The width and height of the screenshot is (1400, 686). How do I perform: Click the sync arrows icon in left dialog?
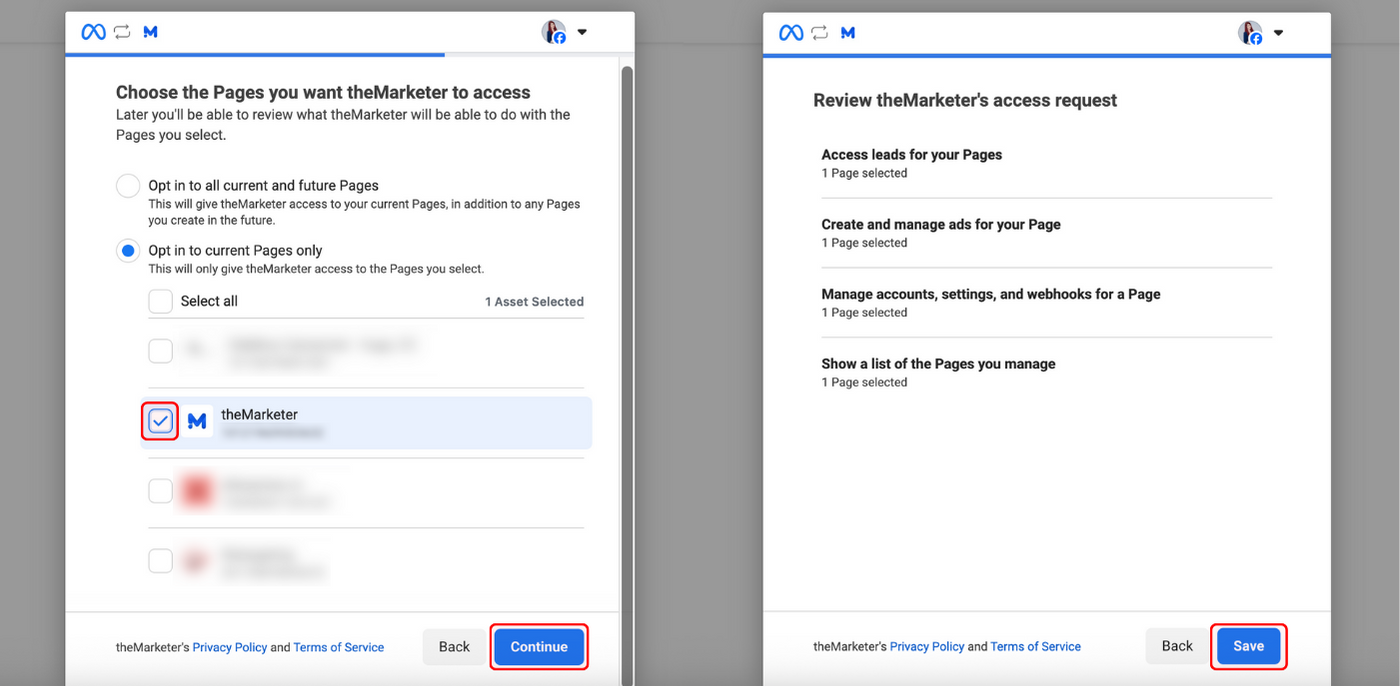122,32
